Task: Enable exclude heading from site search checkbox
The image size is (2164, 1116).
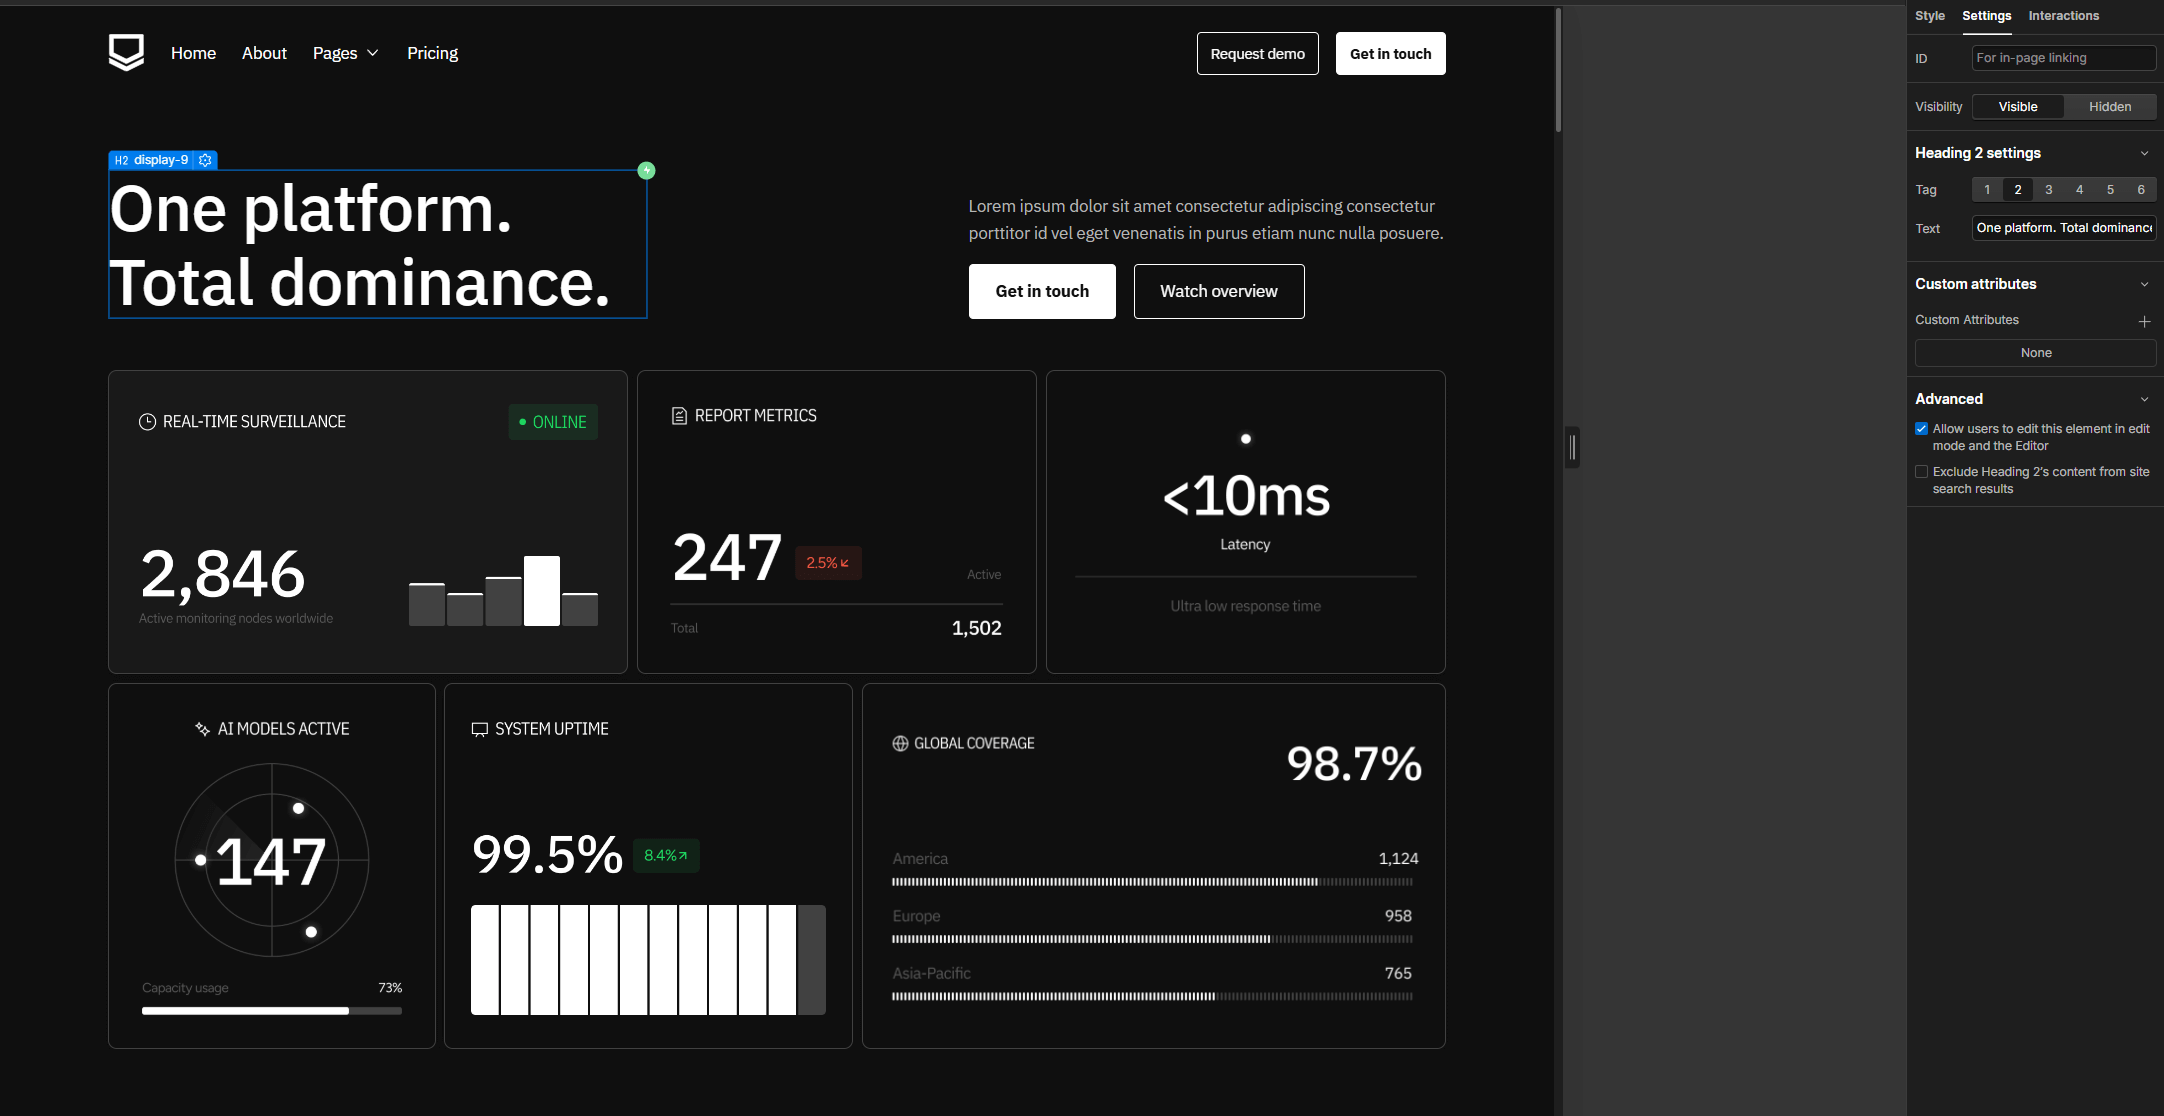Action: (x=1921, y=472)
